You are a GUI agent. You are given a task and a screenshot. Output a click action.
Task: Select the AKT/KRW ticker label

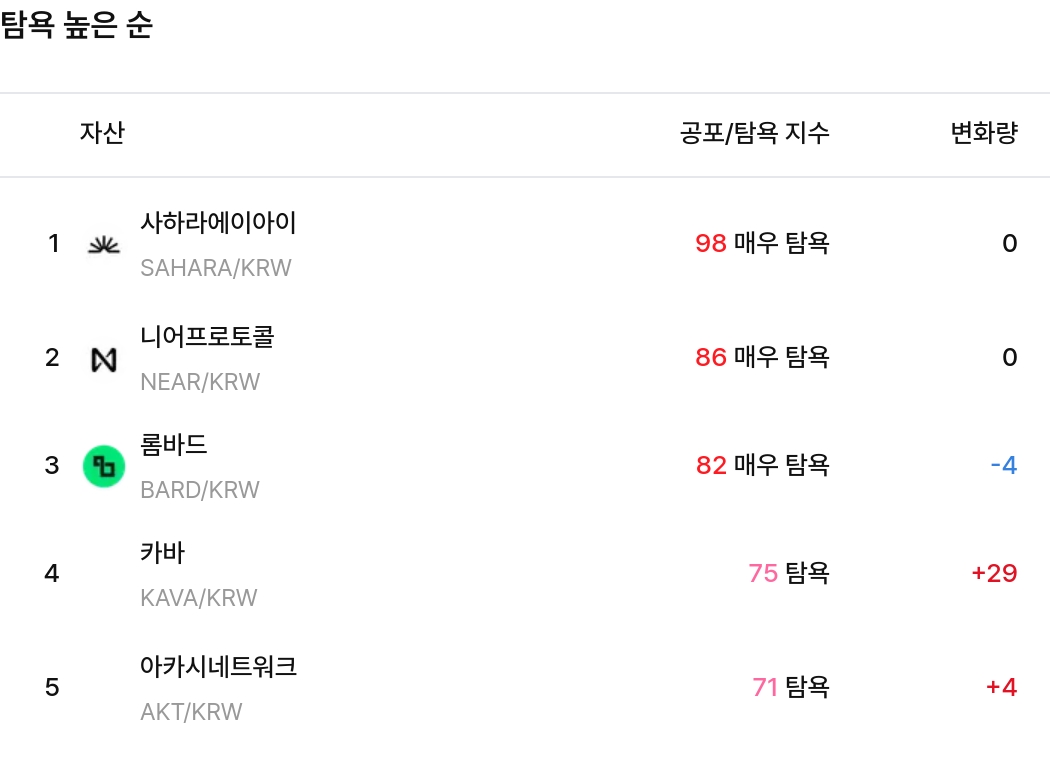click(x=191, y=712)
